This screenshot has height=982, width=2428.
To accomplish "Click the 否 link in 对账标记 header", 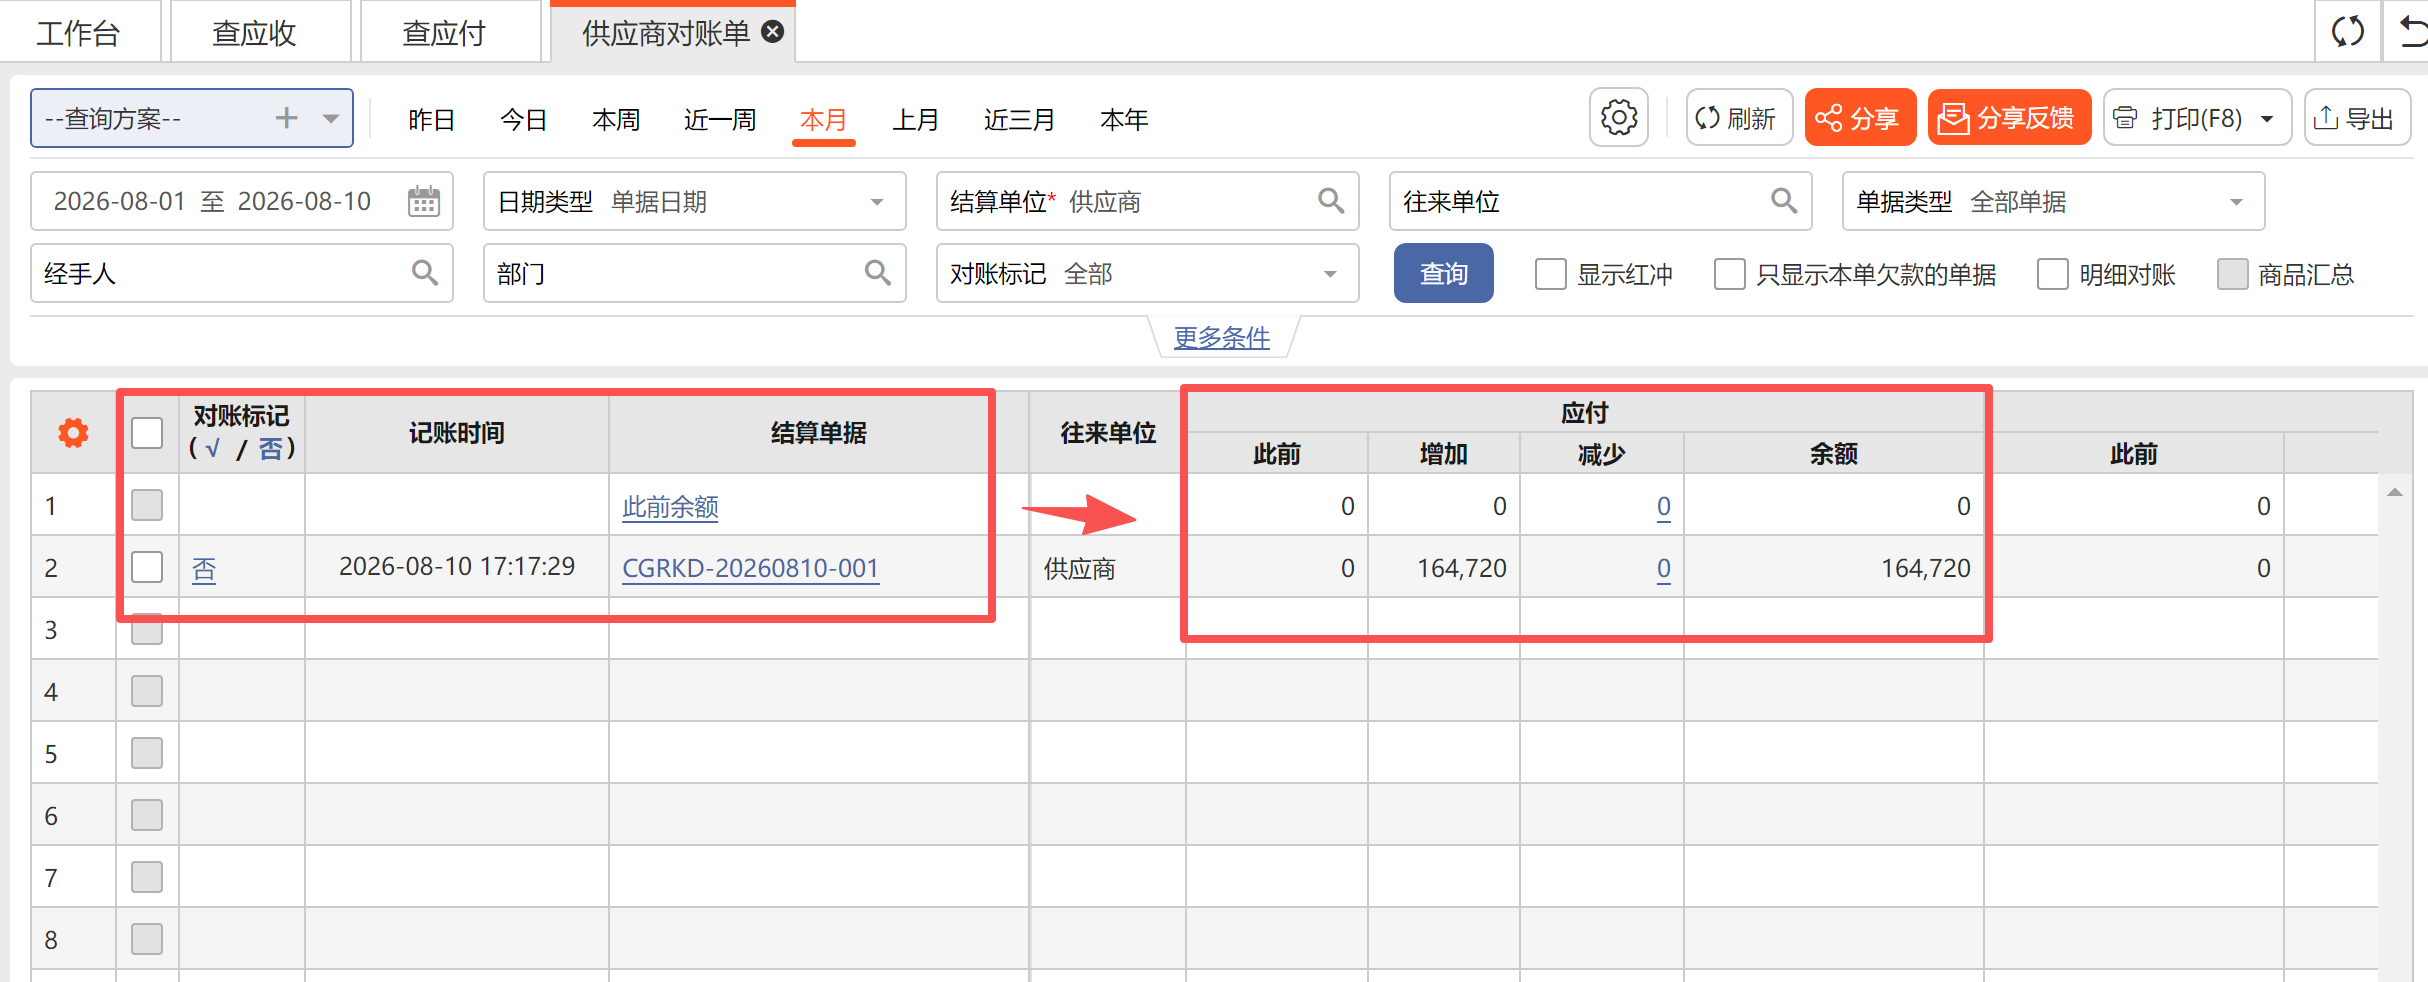I will [x=270, y=448].
